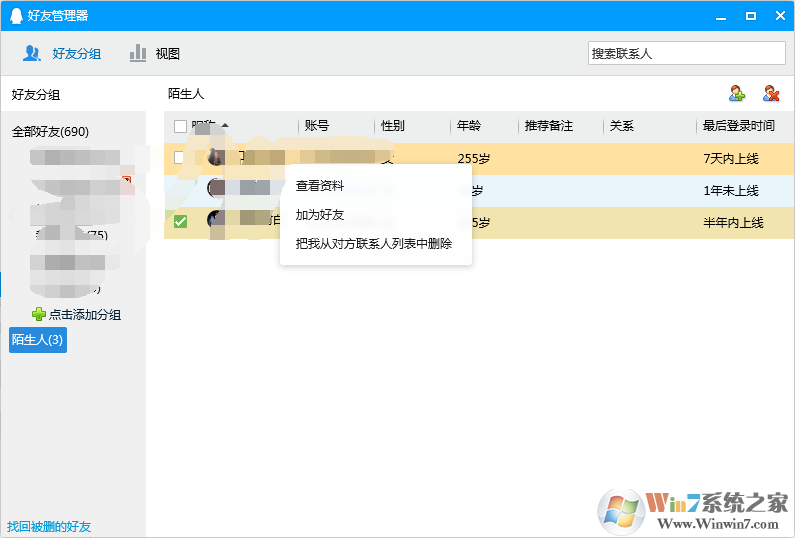Viewport: 795px width, 538px height.
Task: Click the green plus icon for adding group
Action: [39, 314]
